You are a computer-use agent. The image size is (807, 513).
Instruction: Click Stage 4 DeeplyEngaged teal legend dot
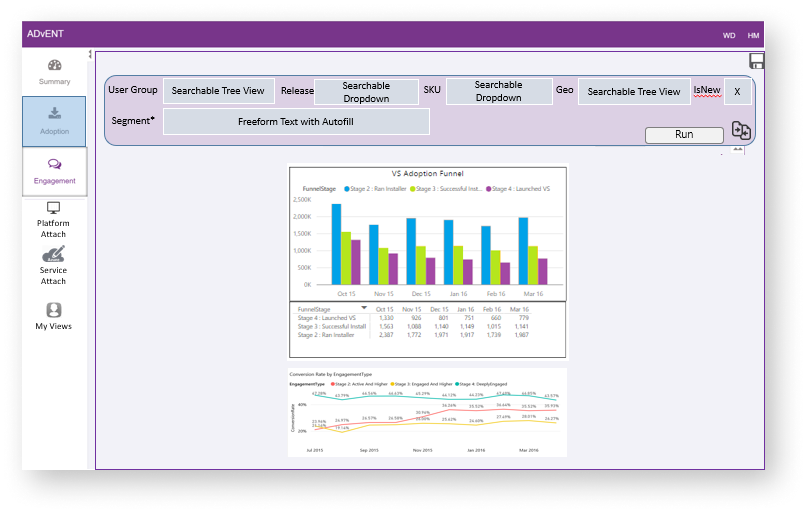click(457, 384)
